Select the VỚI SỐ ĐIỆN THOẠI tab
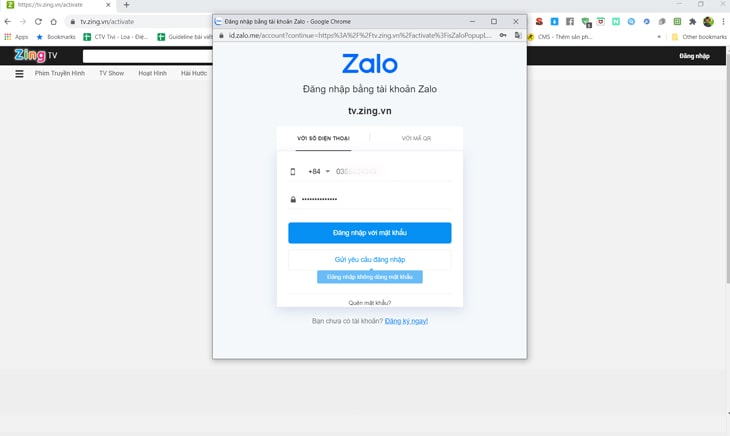 click(323, 138)
